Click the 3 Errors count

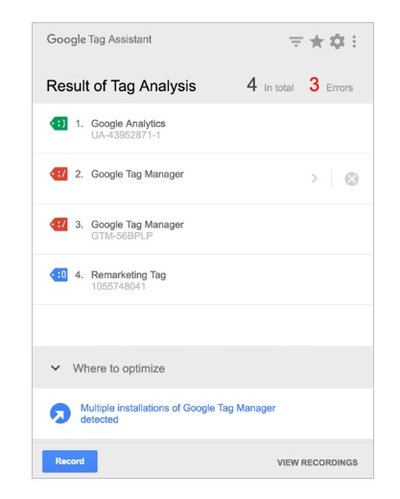tap(331, 85)
